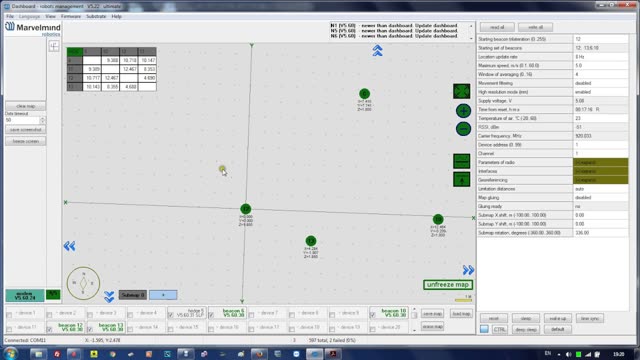Click the device list scroll up arrow
The image size is (640, 360).
pos(414,310)
